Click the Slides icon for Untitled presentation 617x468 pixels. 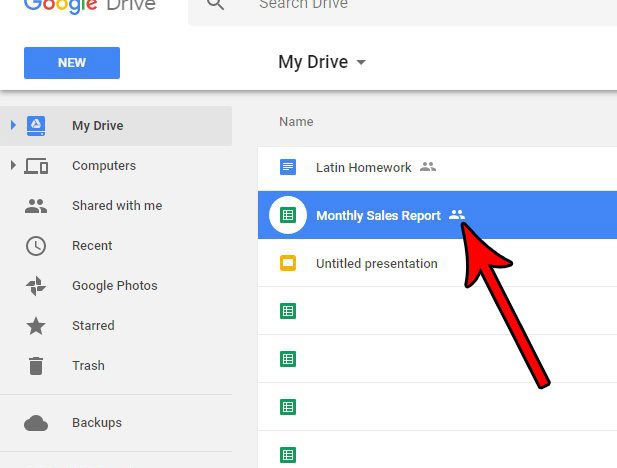[x=288, y=264]
